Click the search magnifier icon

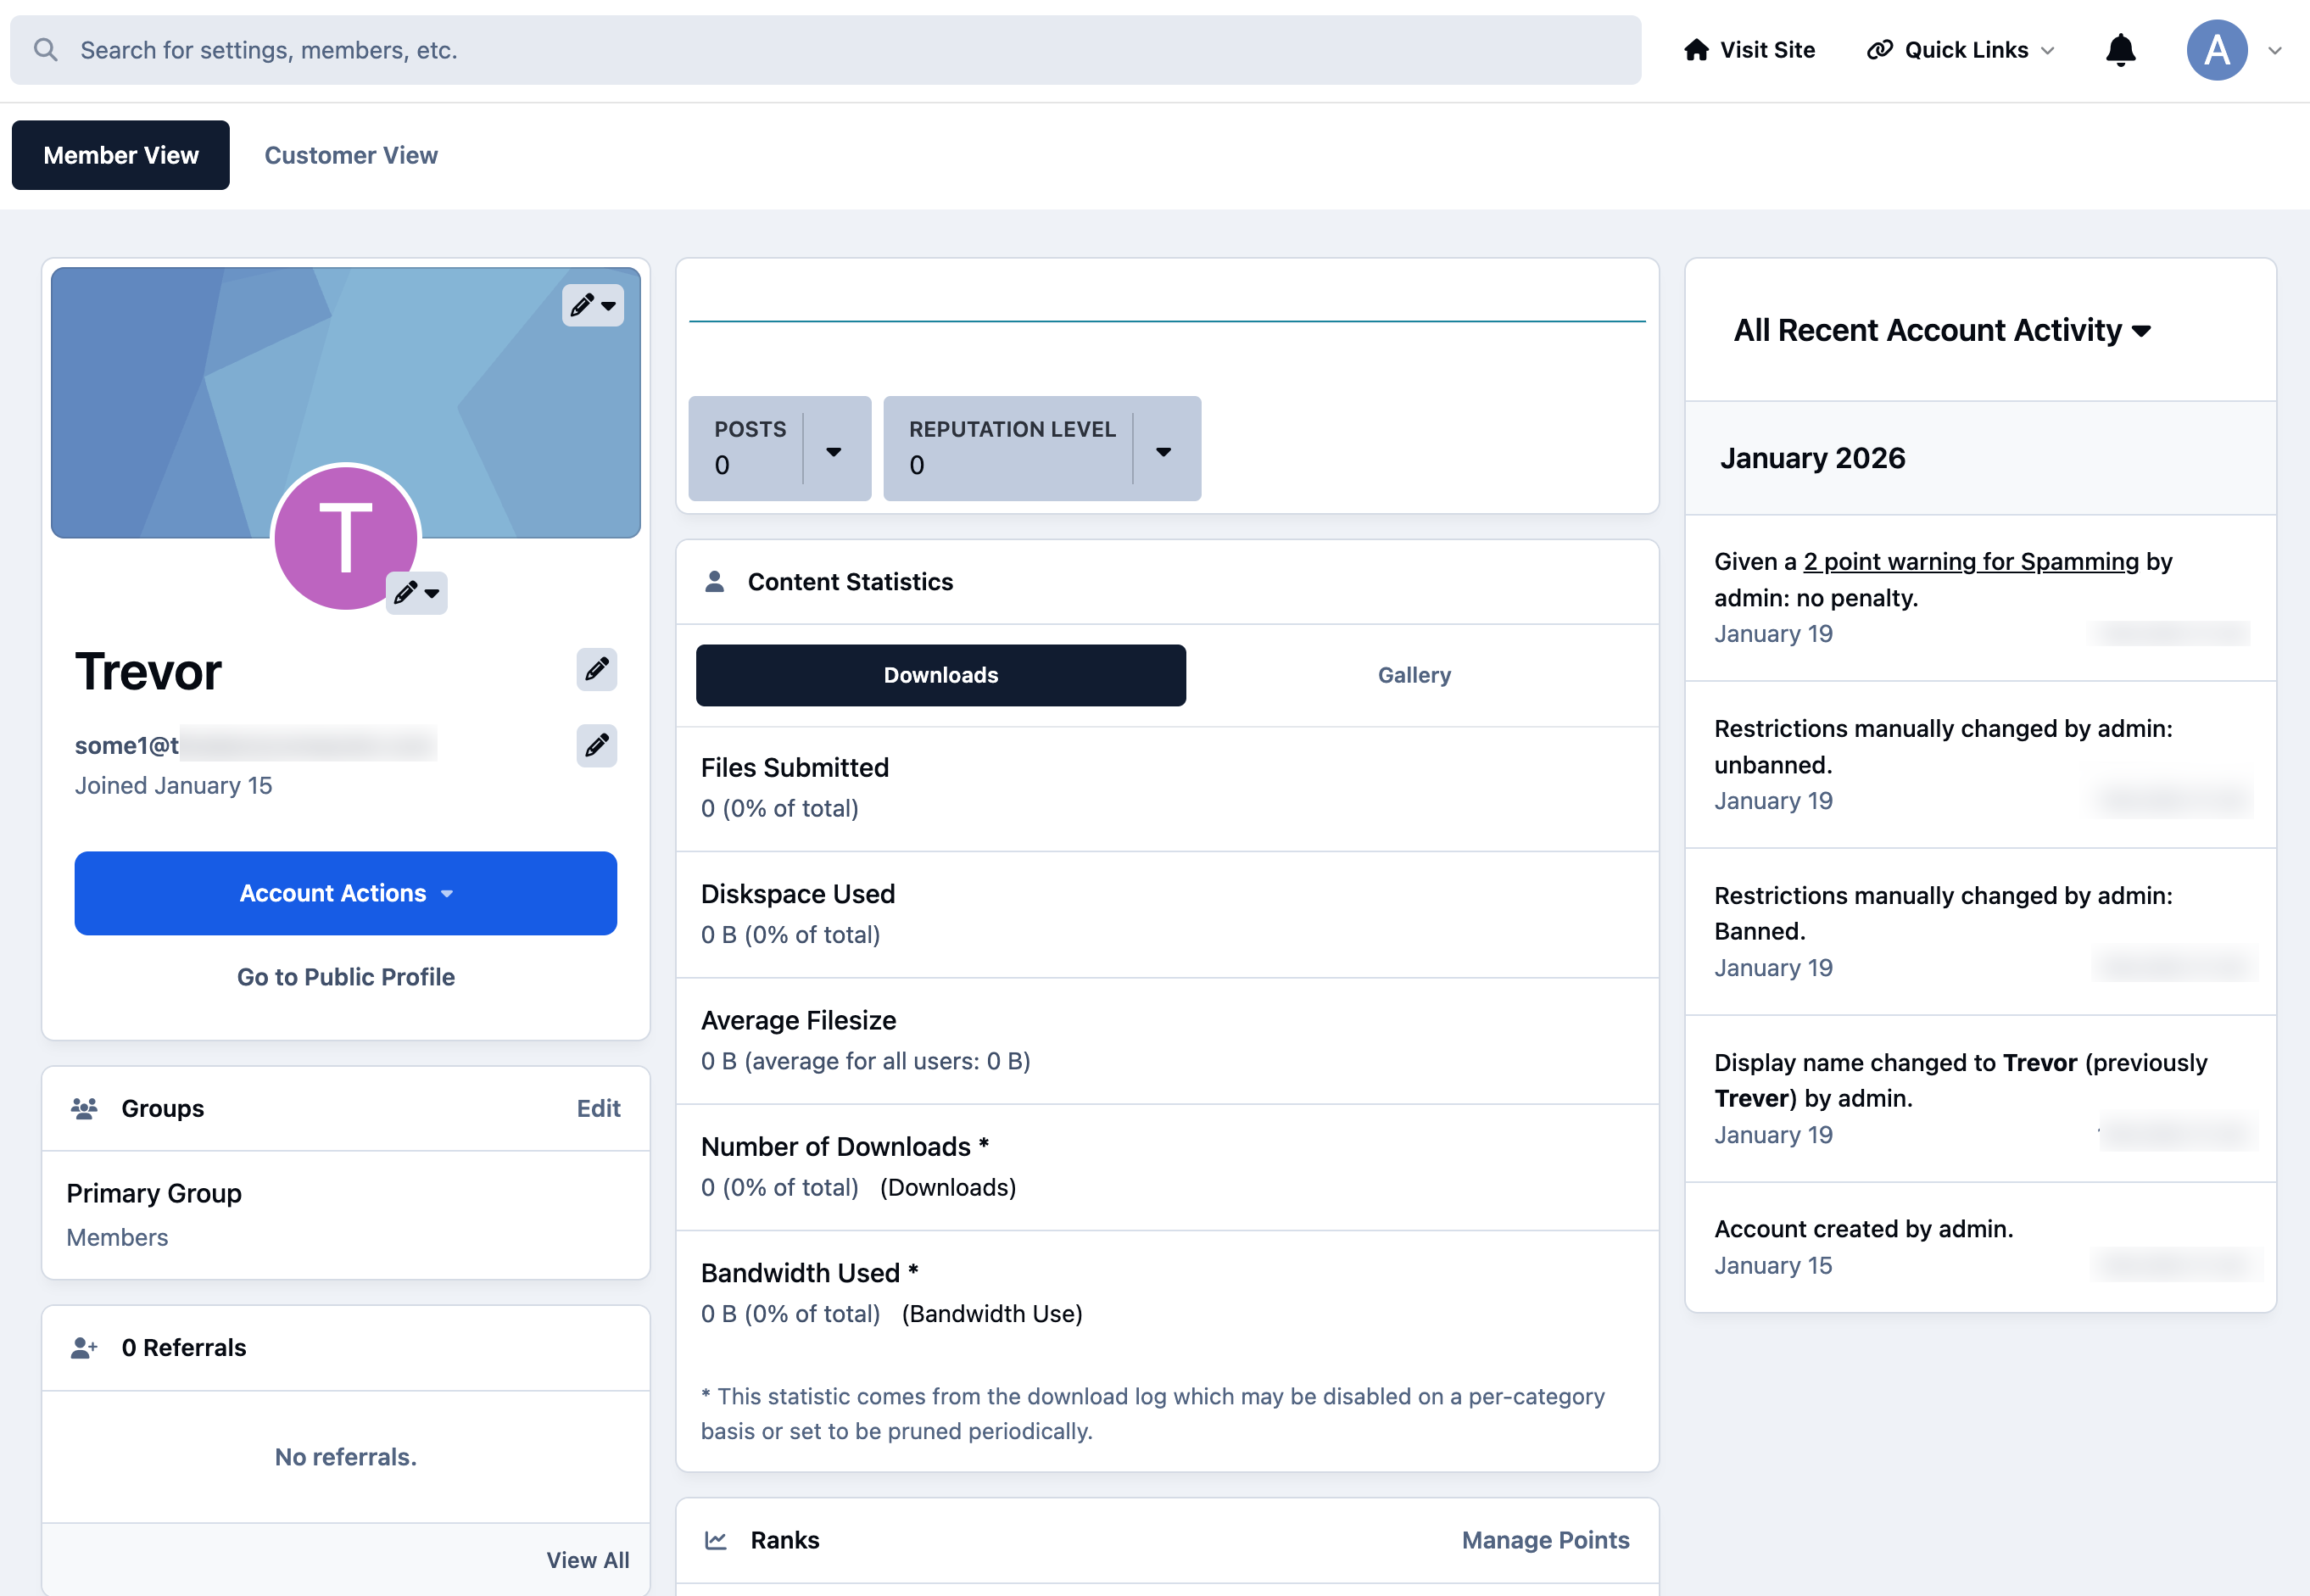click(45, 50)
